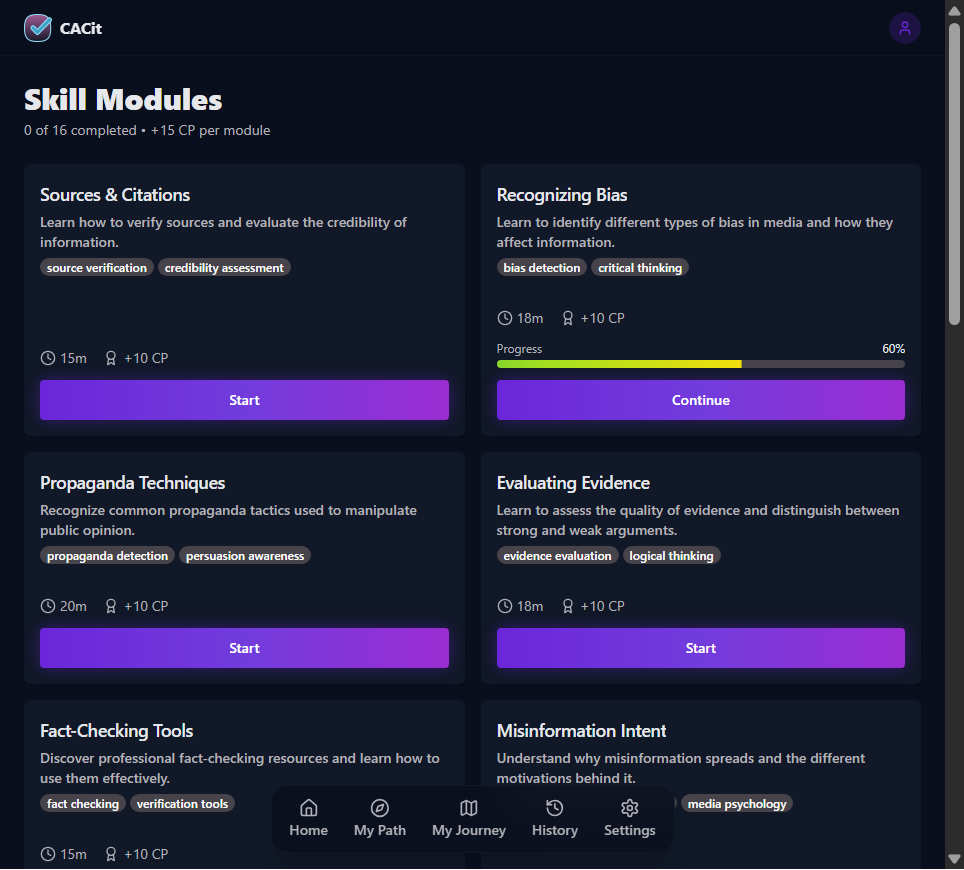
Task: Start the Sources & Citations module
Action: click(244, 400)
